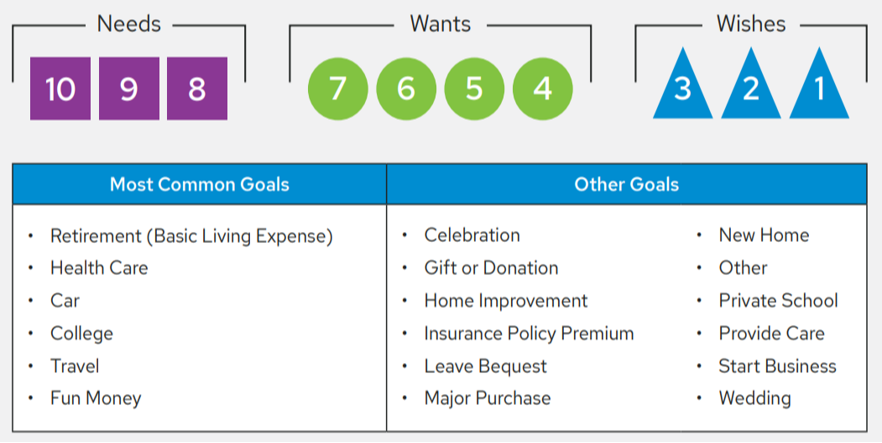Viewport: 882px width, 443px height.
Task: Click the purple square numbered 8
Action: point(197,89)
